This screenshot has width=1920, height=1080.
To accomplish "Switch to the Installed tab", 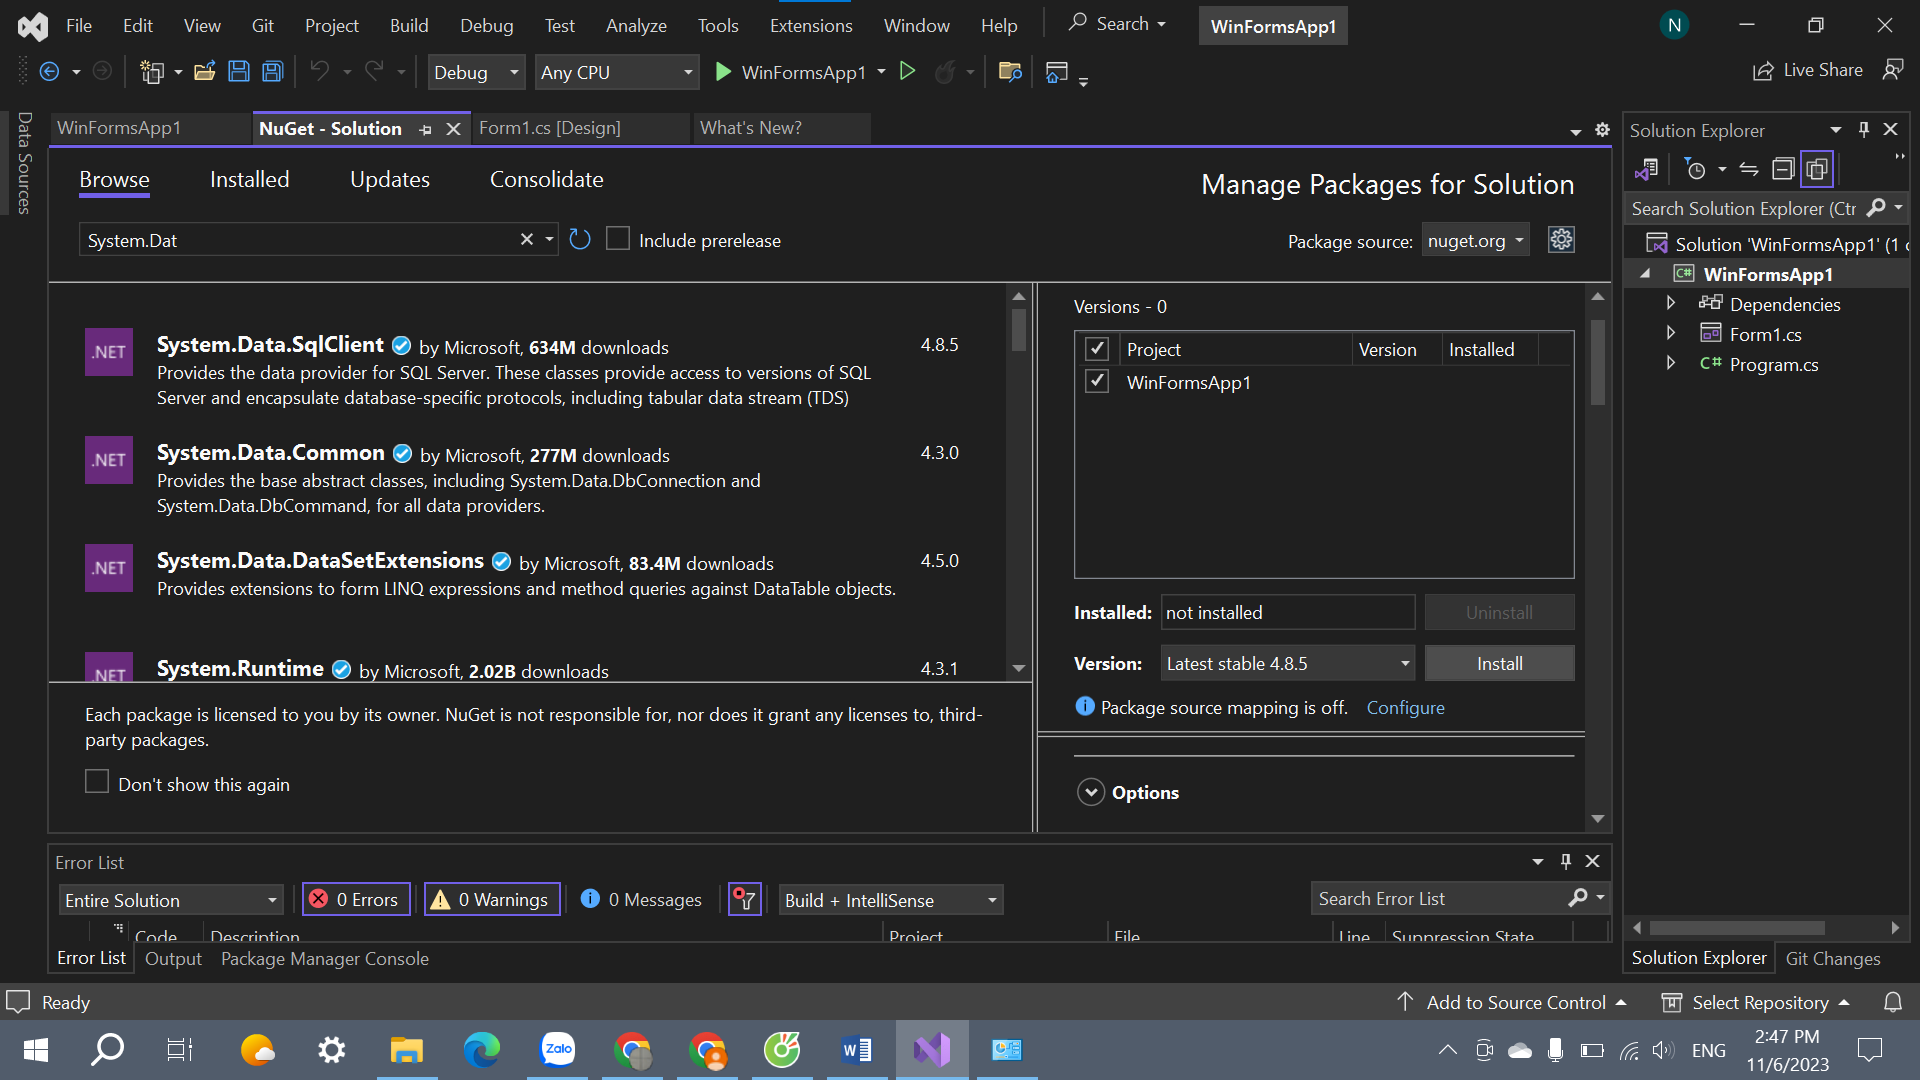I will (249, 180).
